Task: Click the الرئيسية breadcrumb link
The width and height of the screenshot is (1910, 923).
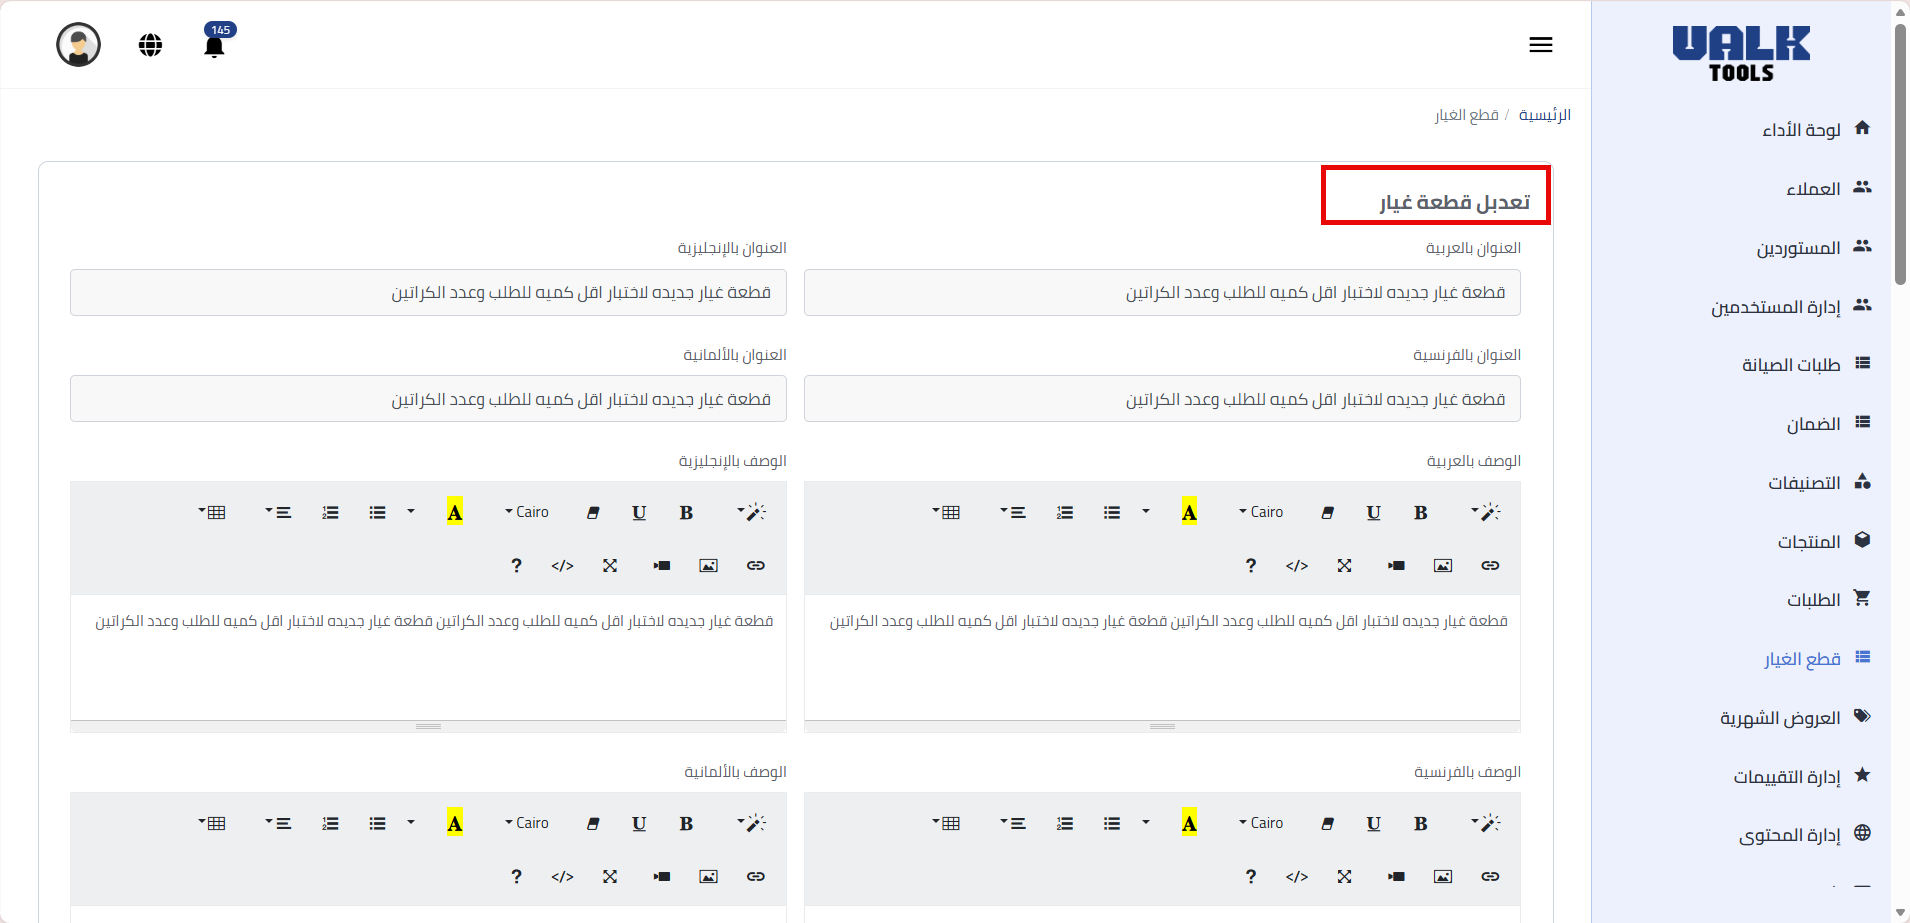Action: 1544,115
